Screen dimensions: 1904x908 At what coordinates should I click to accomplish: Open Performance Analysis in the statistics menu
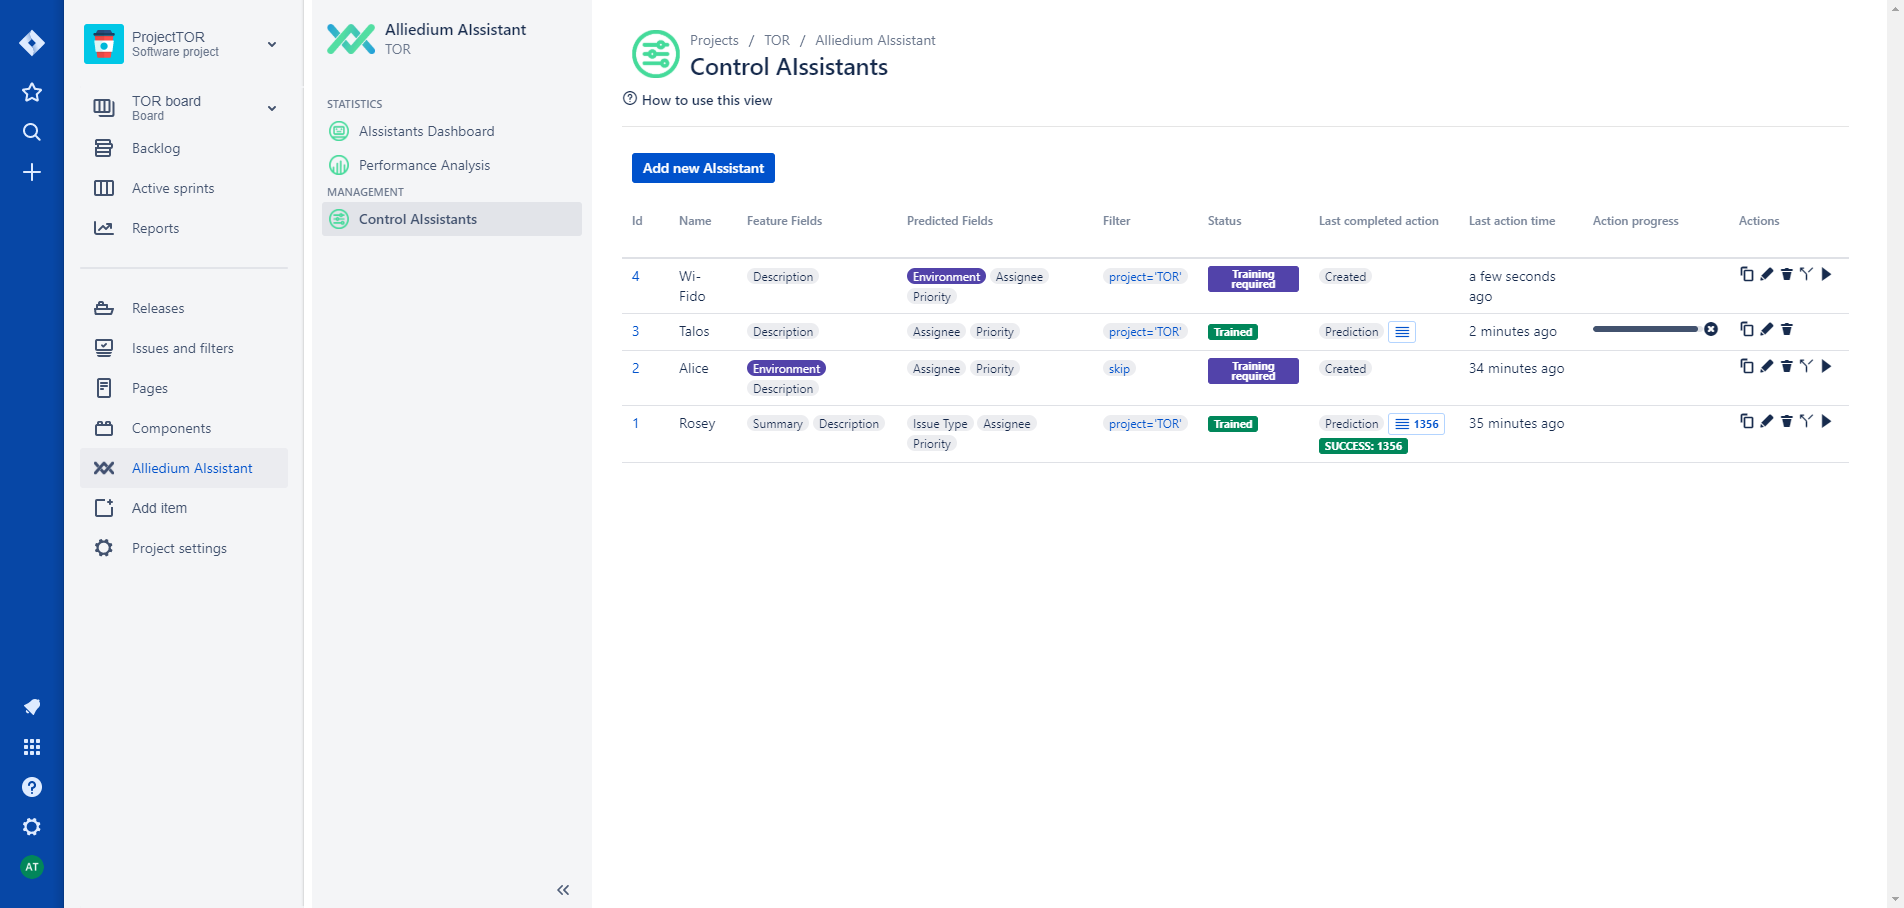pos(424,165)
